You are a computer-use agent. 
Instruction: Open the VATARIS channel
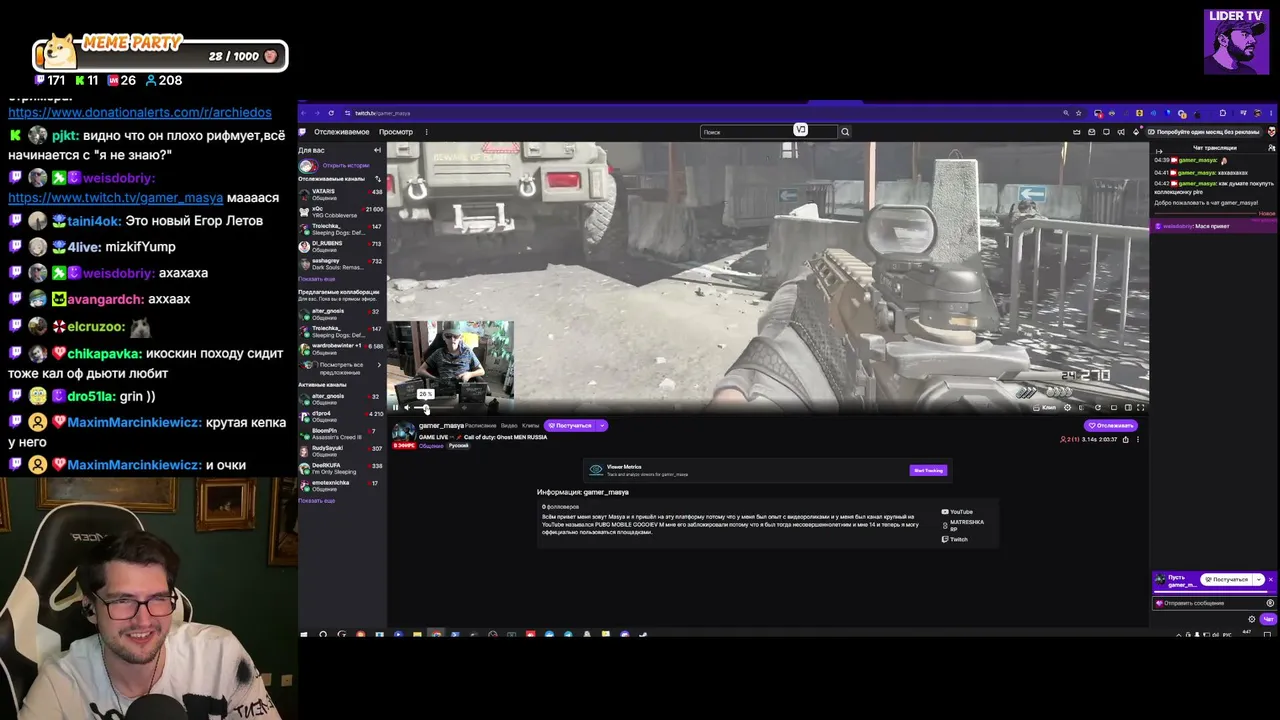(x=341, y=194)
